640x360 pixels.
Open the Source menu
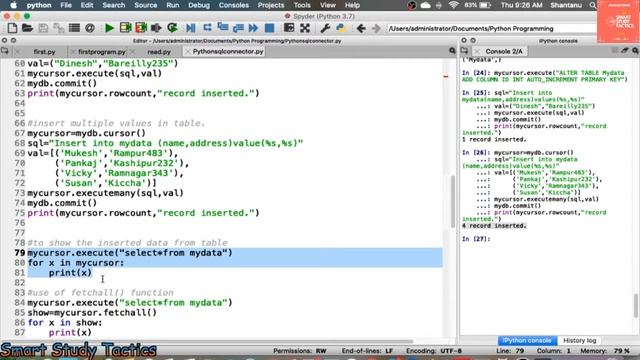pos(146,5)
